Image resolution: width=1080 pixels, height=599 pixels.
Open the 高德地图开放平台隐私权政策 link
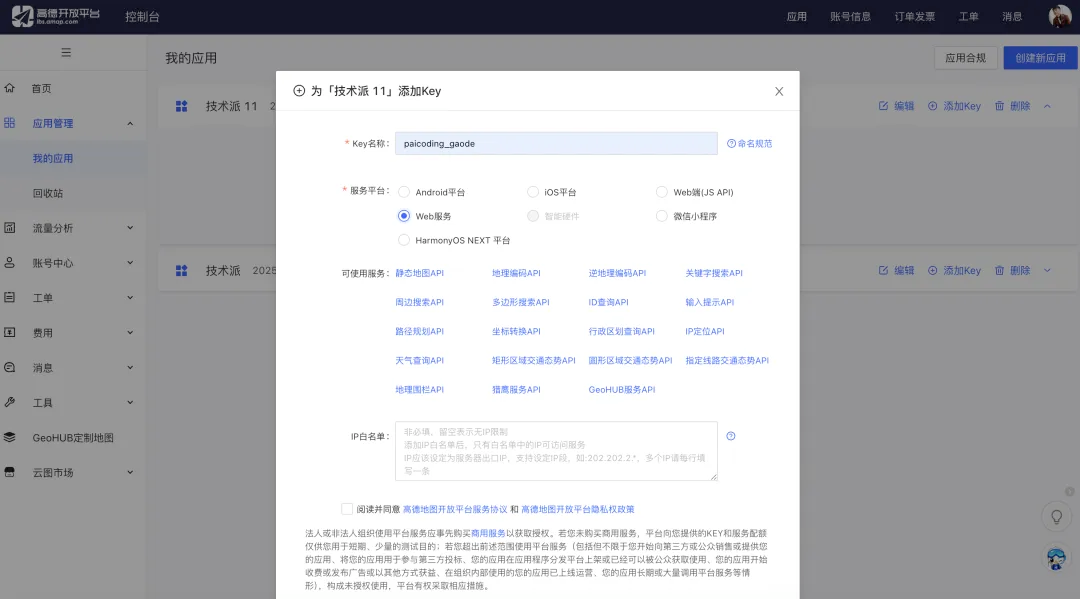click(577, 509)
